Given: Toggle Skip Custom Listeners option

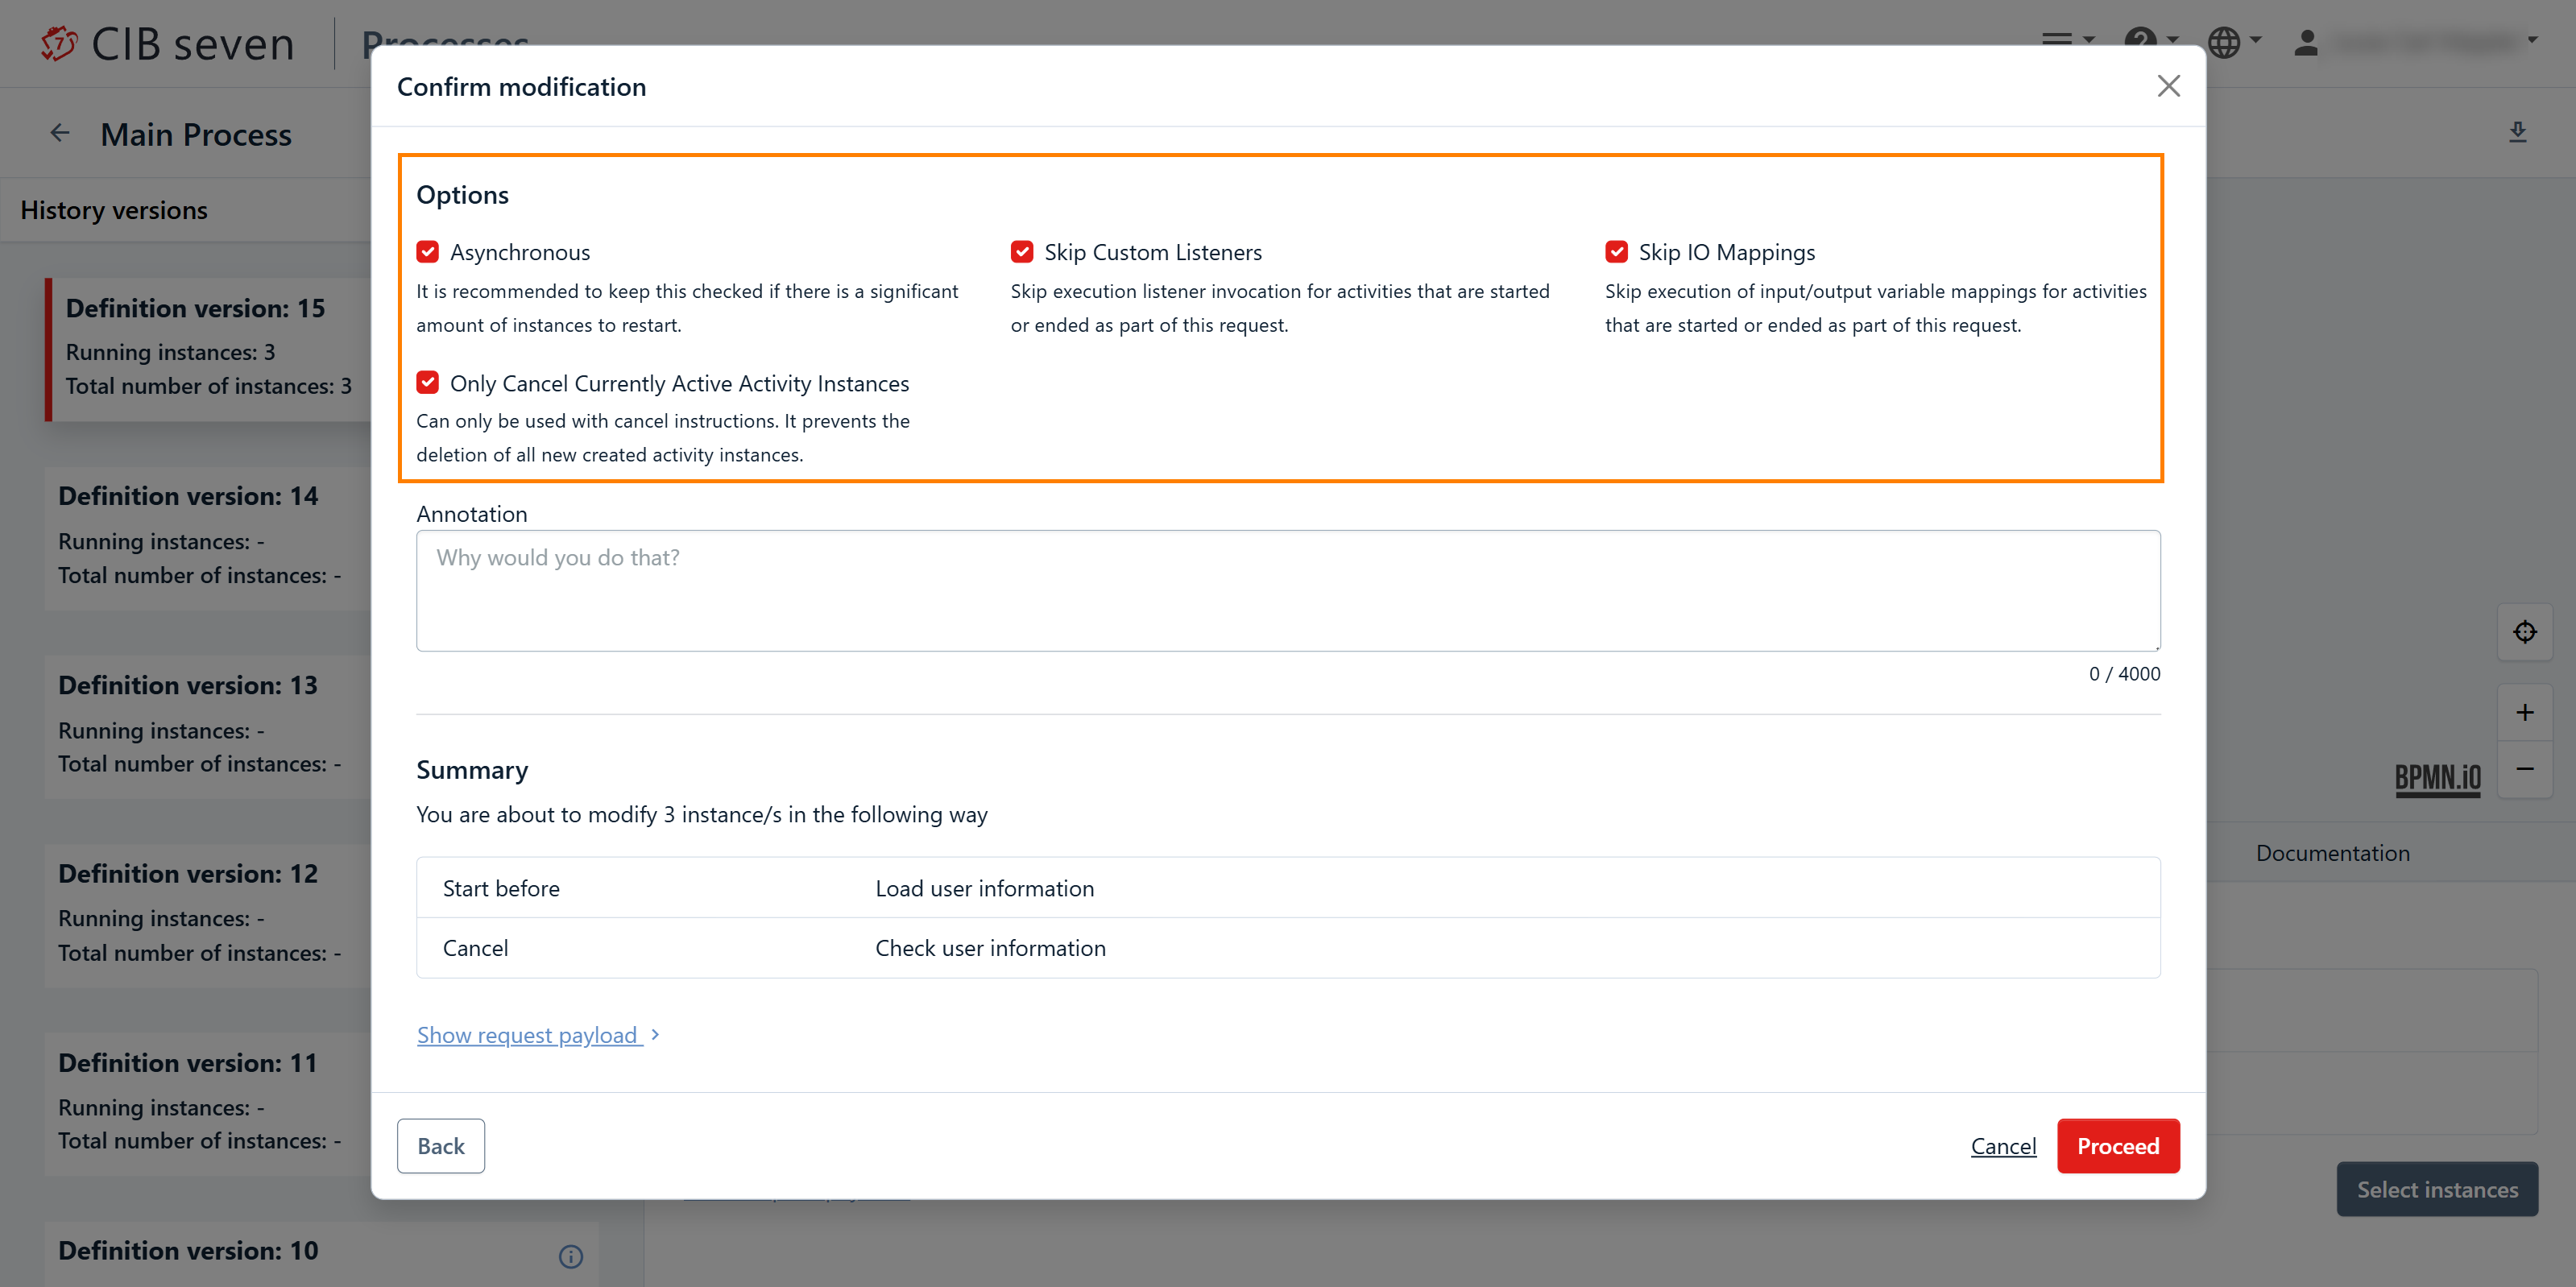Looking at the screenshot, I should [1022, 252].
